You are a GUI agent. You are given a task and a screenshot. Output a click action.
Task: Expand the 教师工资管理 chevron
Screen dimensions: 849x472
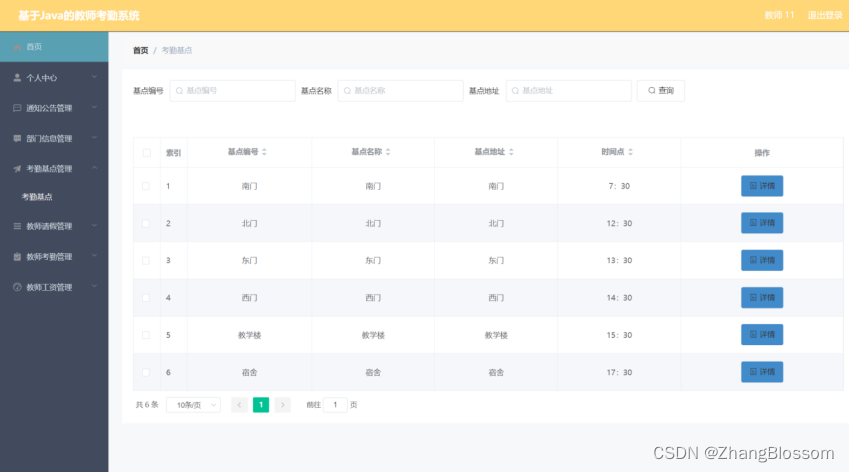pyautogui.click(x=95, y=286)
